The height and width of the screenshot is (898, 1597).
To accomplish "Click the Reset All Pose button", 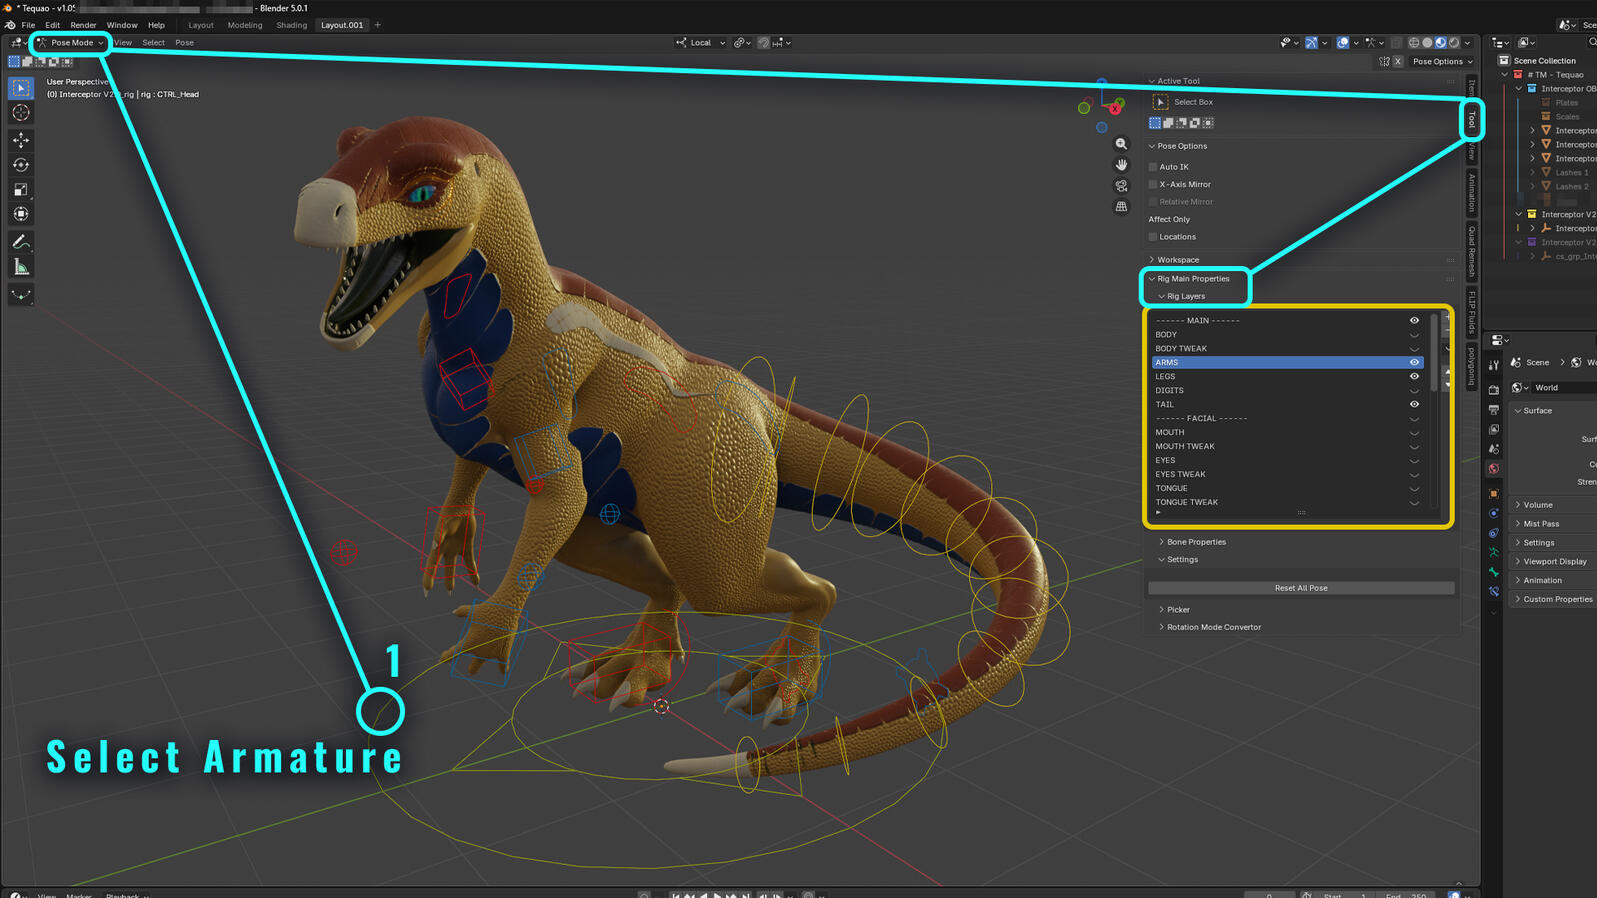I will coord(1300,588).
